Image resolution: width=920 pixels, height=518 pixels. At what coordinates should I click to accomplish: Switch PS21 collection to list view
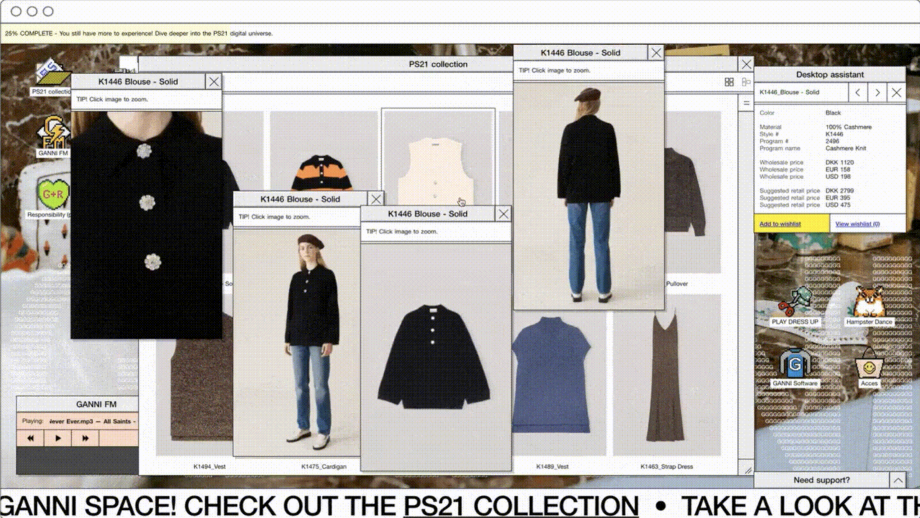pyautogui.click(x=746, y=82)
